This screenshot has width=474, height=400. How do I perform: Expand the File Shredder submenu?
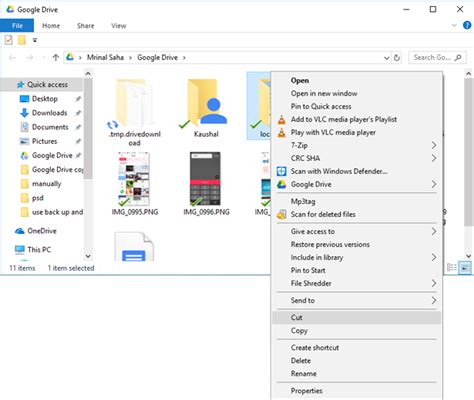(356, 283)
